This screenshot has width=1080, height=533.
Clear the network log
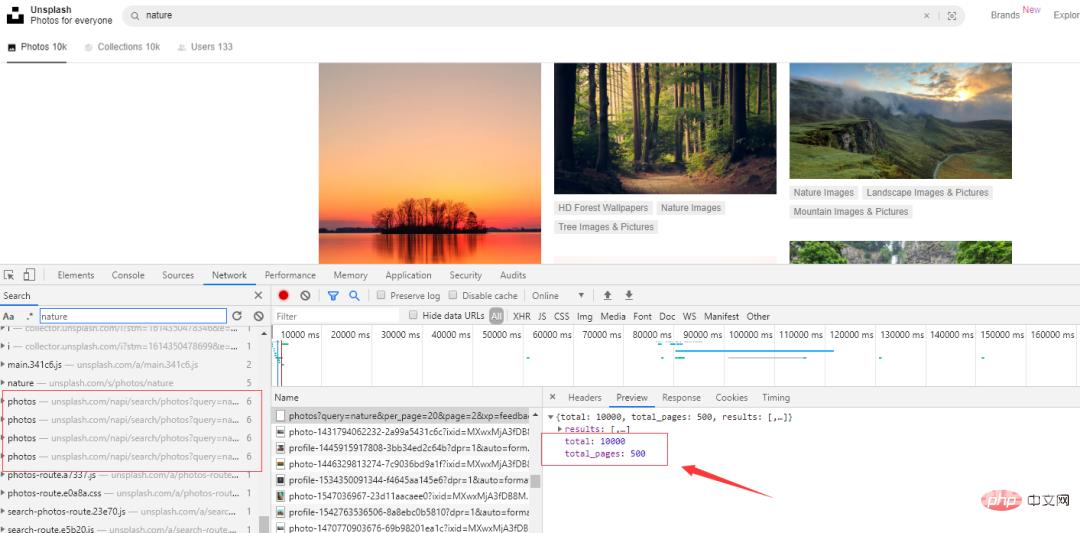click(x=305, y=296)
